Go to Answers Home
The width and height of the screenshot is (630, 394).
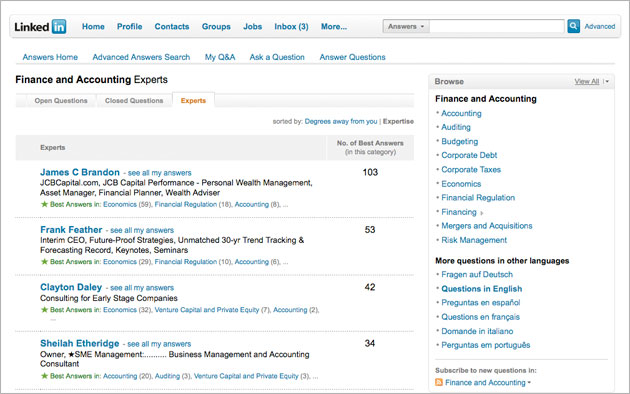[50, 57]
